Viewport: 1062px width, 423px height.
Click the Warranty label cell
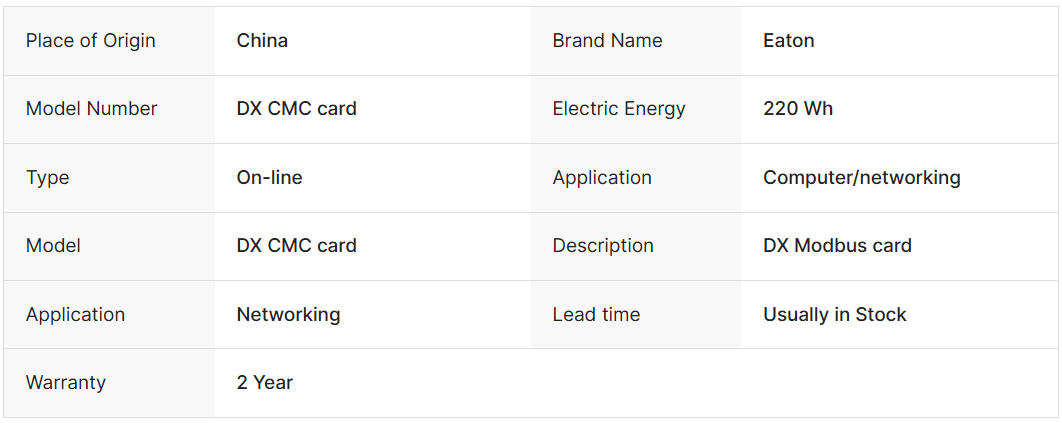[x=65, y=383]
